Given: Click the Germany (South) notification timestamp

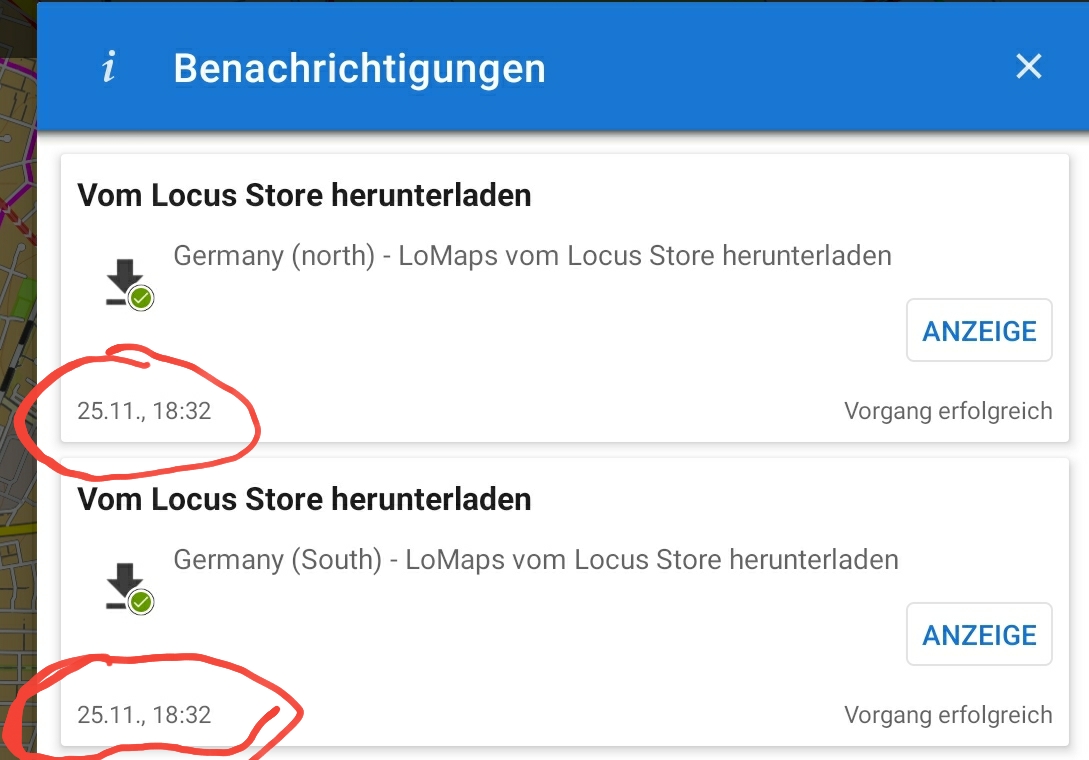Looking at the screenshot, I should [144, 715].
